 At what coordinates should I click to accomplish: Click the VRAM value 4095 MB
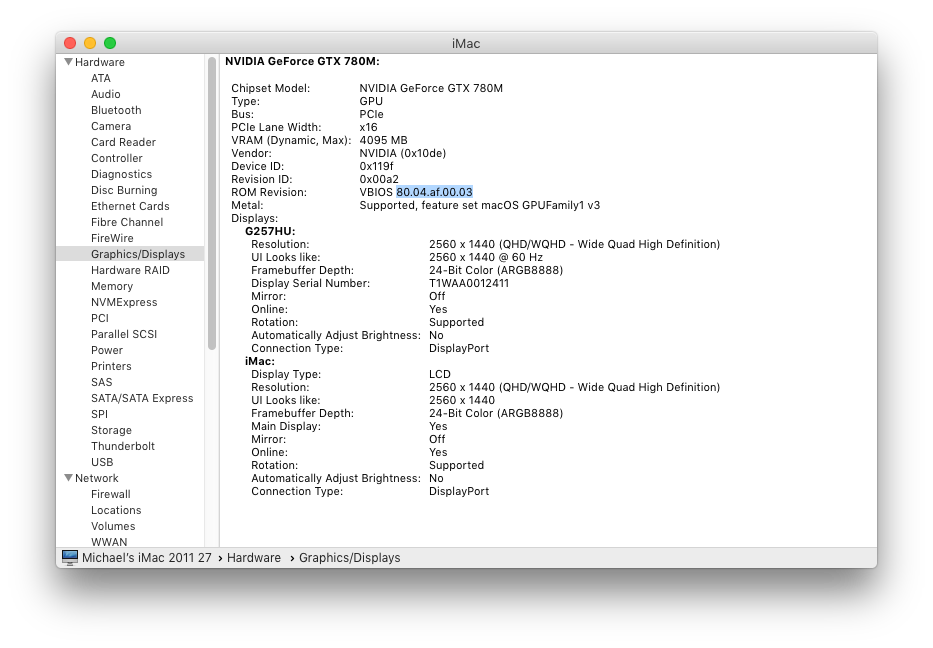[383, 140]
